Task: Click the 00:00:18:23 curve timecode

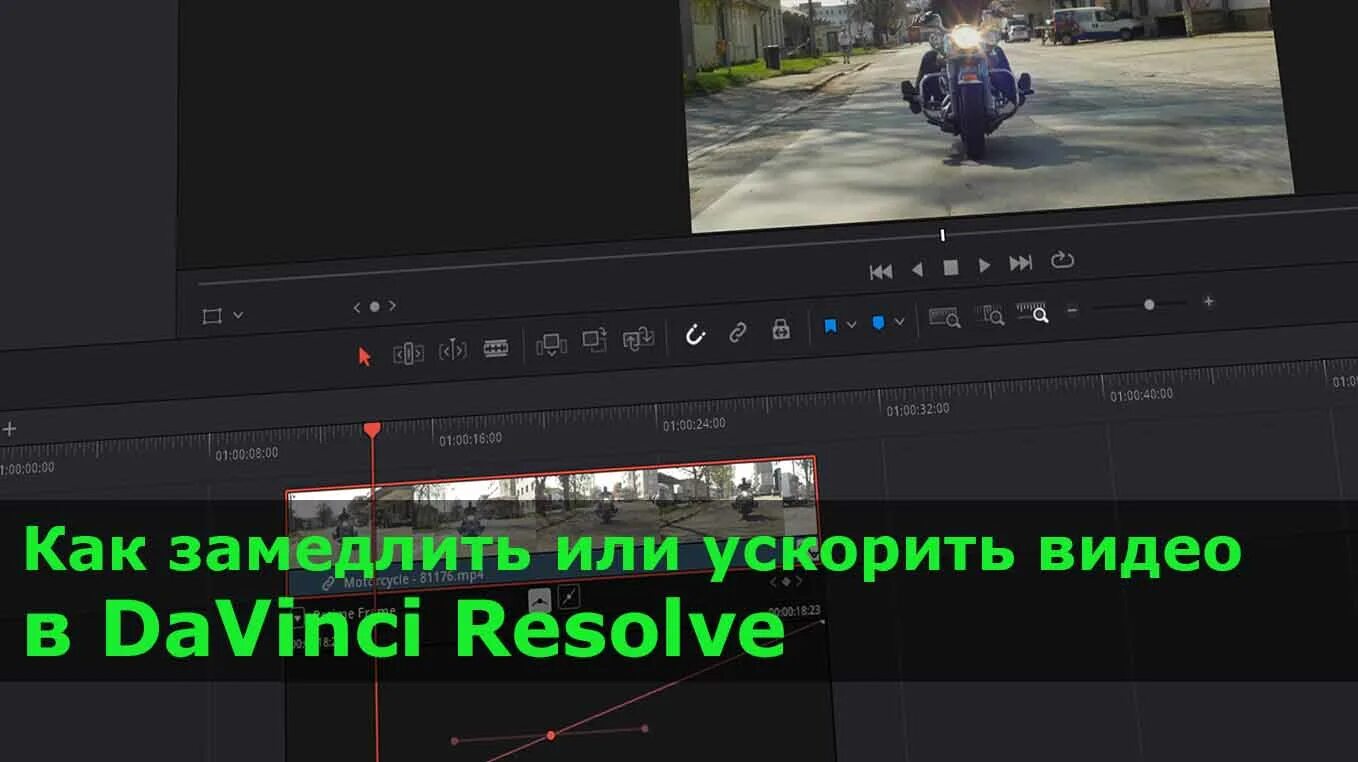Action: click(x=795, y=609)
